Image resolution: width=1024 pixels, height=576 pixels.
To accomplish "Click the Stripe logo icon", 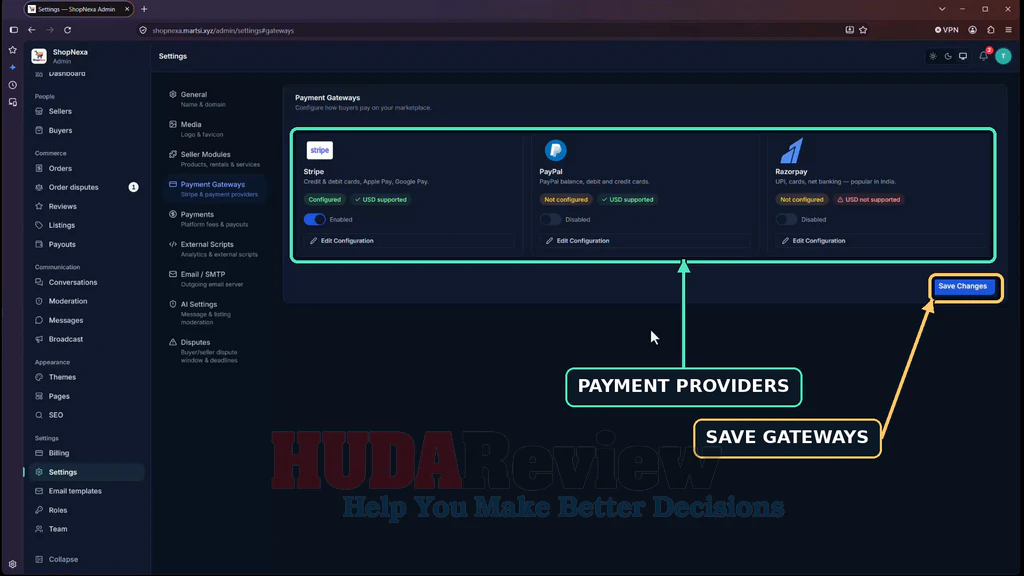I will click(x=319, y=150).
